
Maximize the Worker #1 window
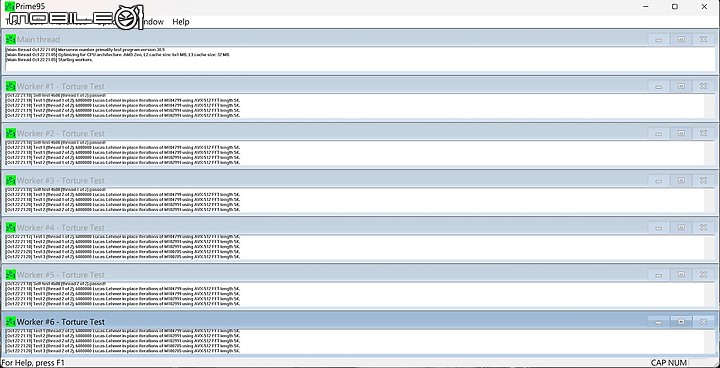click(681, 86)
